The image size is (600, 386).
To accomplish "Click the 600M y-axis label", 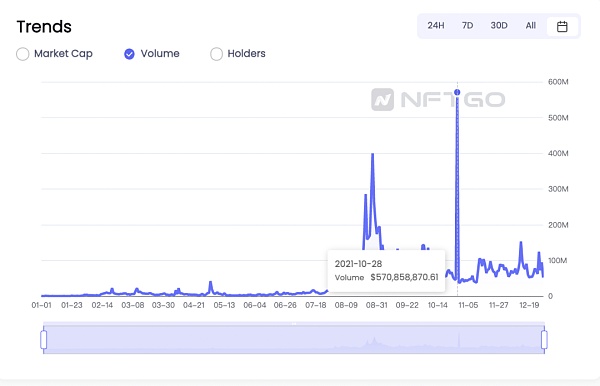I will click(x=558, y=82).
